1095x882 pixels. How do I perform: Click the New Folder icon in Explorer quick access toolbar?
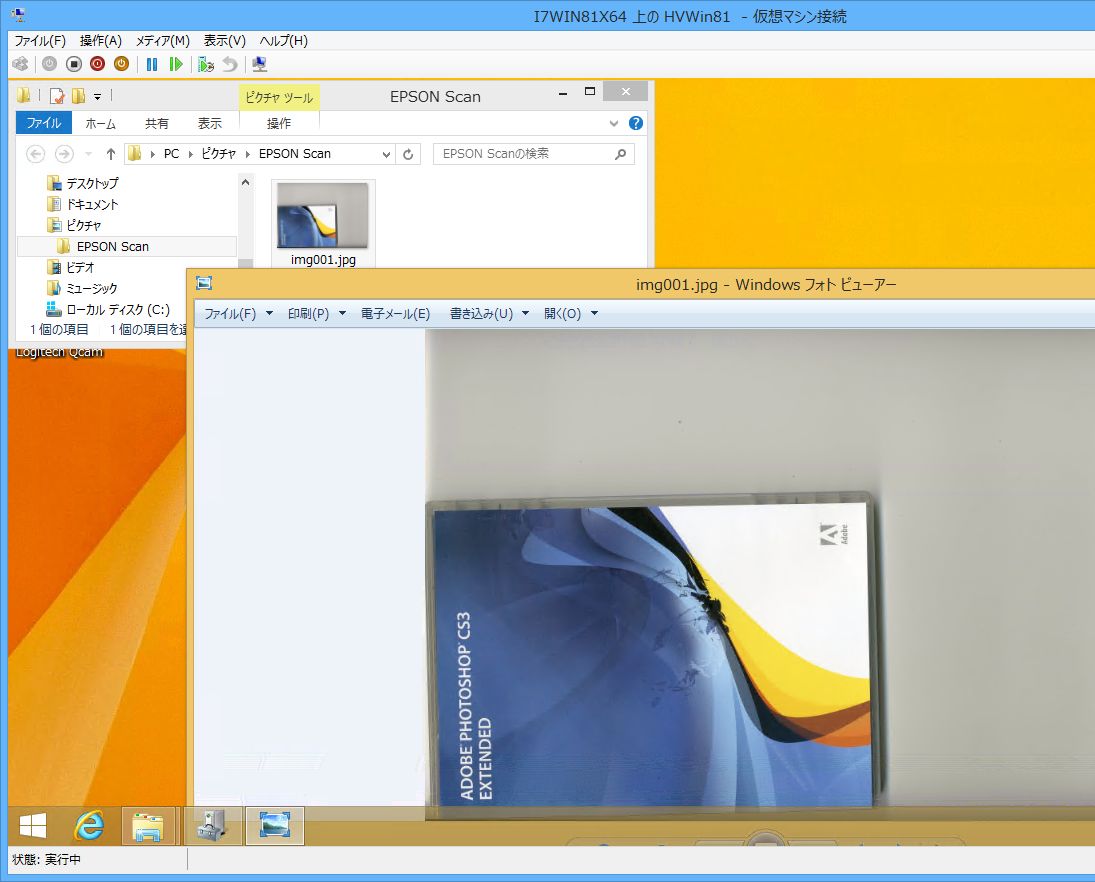coord(78,96)
